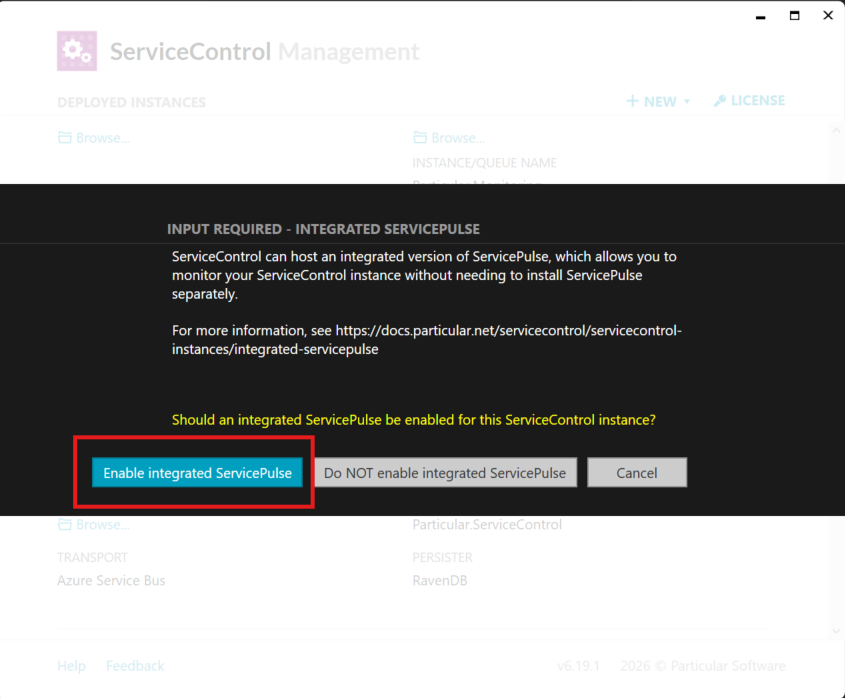The height and width of the screenshot is (698, 845).
Task: Choose Do NOT enable integrated ServicePulse
Action: (445, 473)
